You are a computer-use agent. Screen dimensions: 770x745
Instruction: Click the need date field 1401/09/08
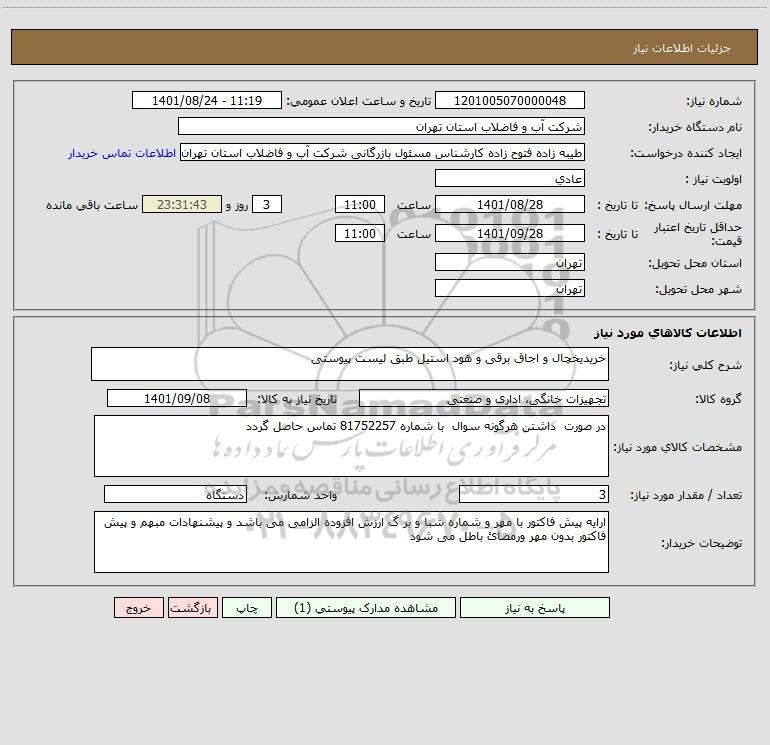[x=177, y=398]
